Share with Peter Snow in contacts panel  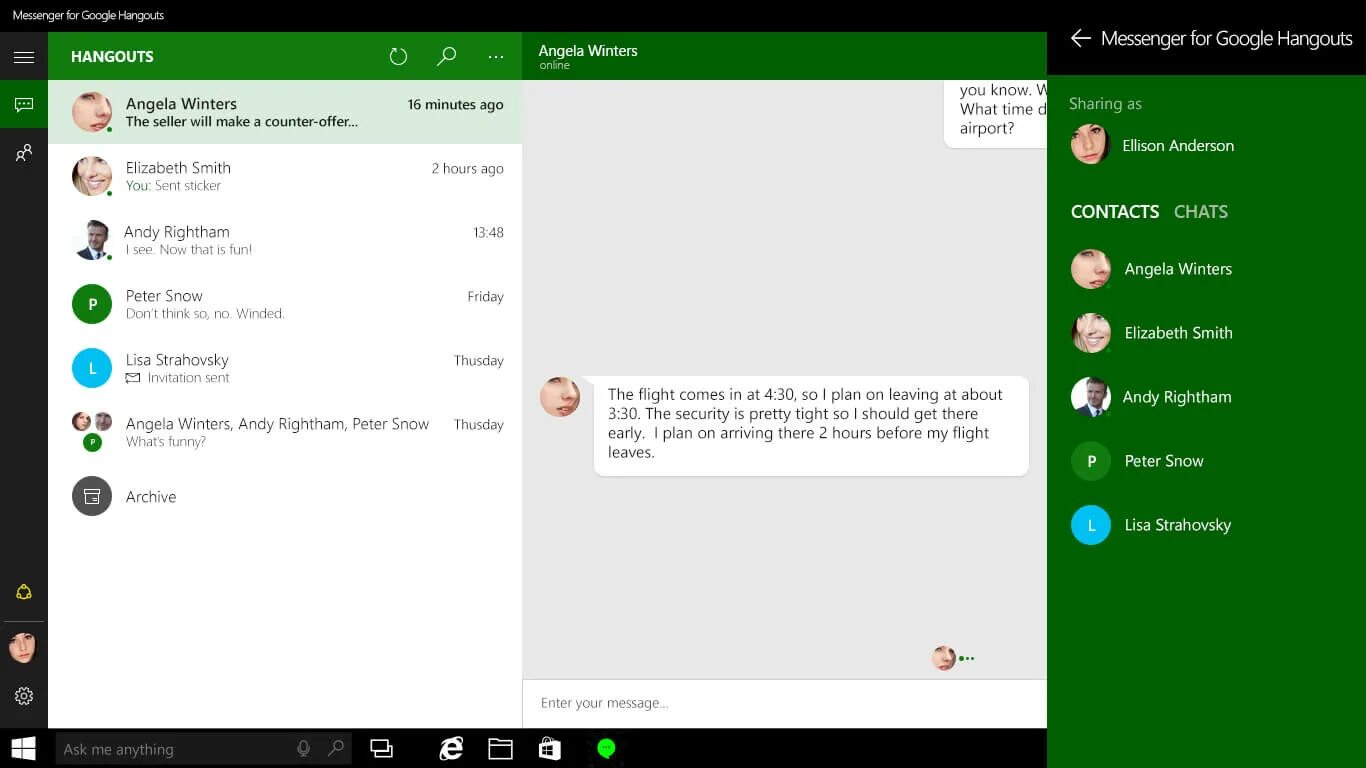point(1206,461)
